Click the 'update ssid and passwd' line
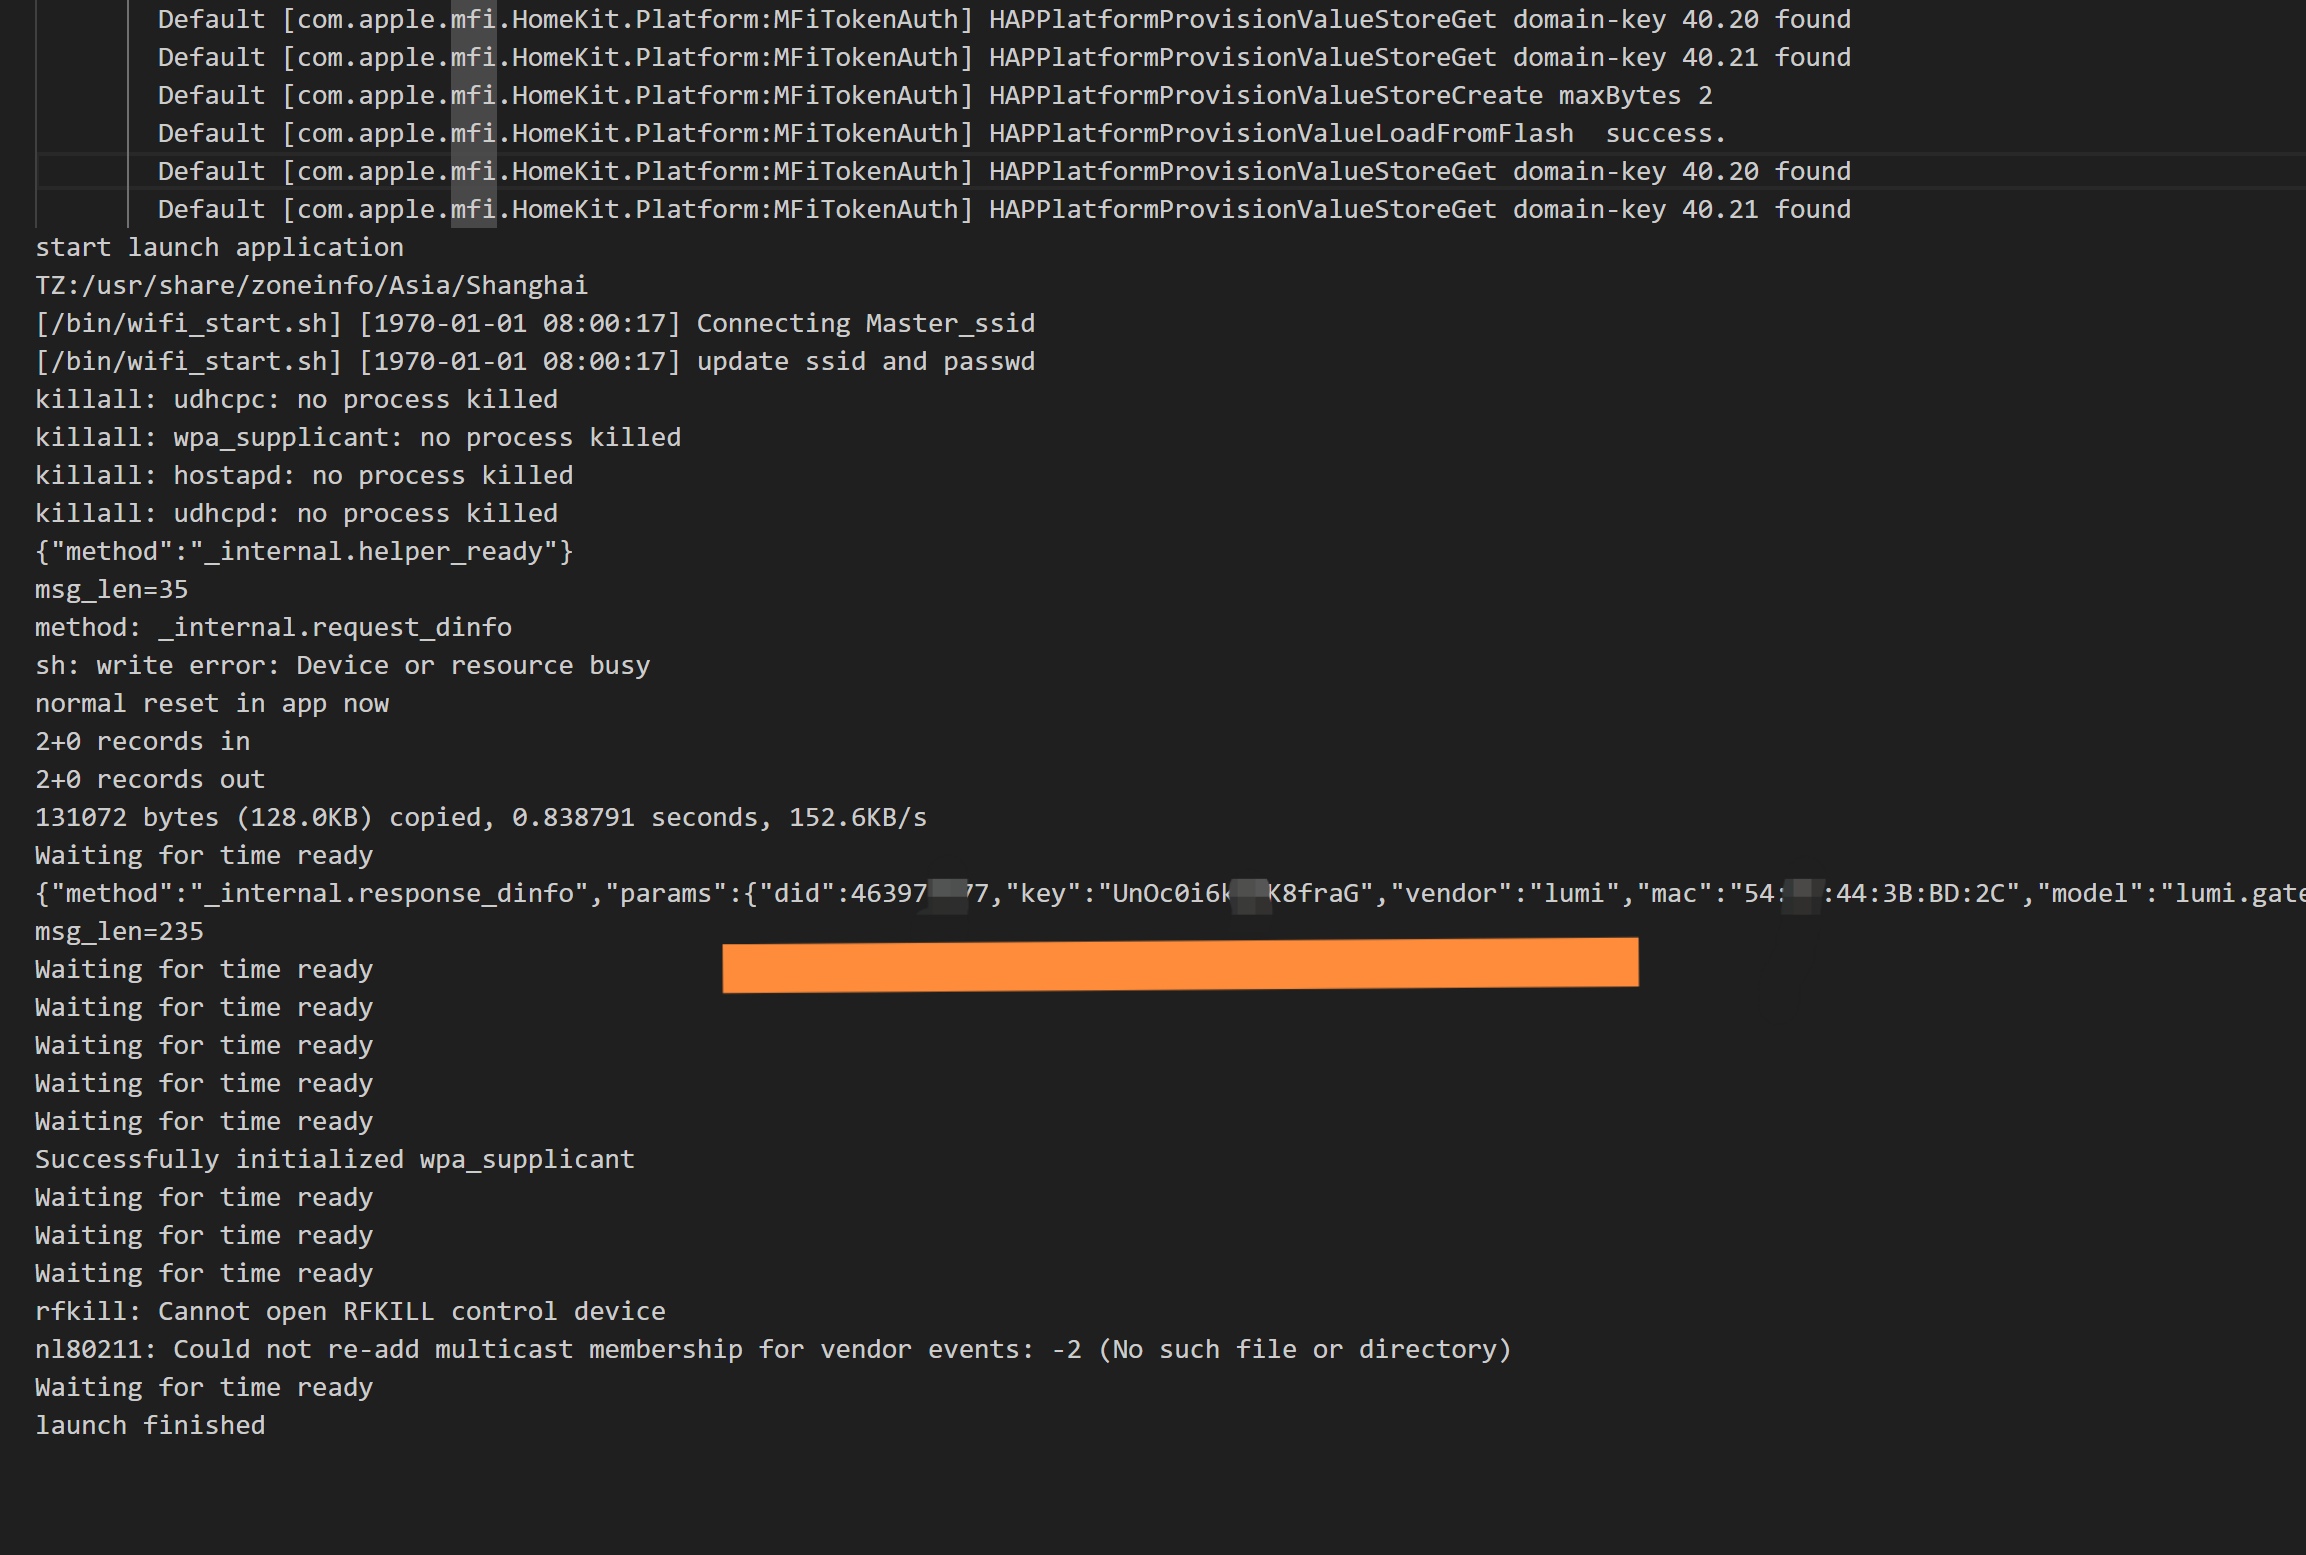 [x=535, y=361]
